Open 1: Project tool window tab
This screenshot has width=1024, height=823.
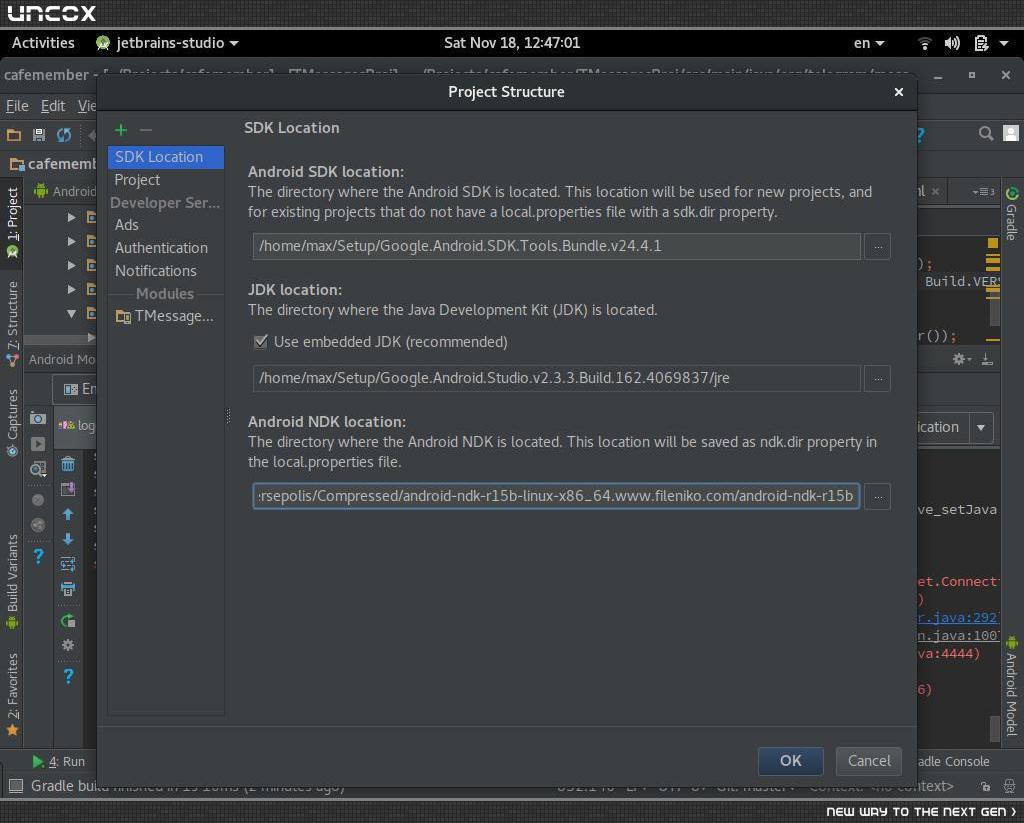[12, 222]
